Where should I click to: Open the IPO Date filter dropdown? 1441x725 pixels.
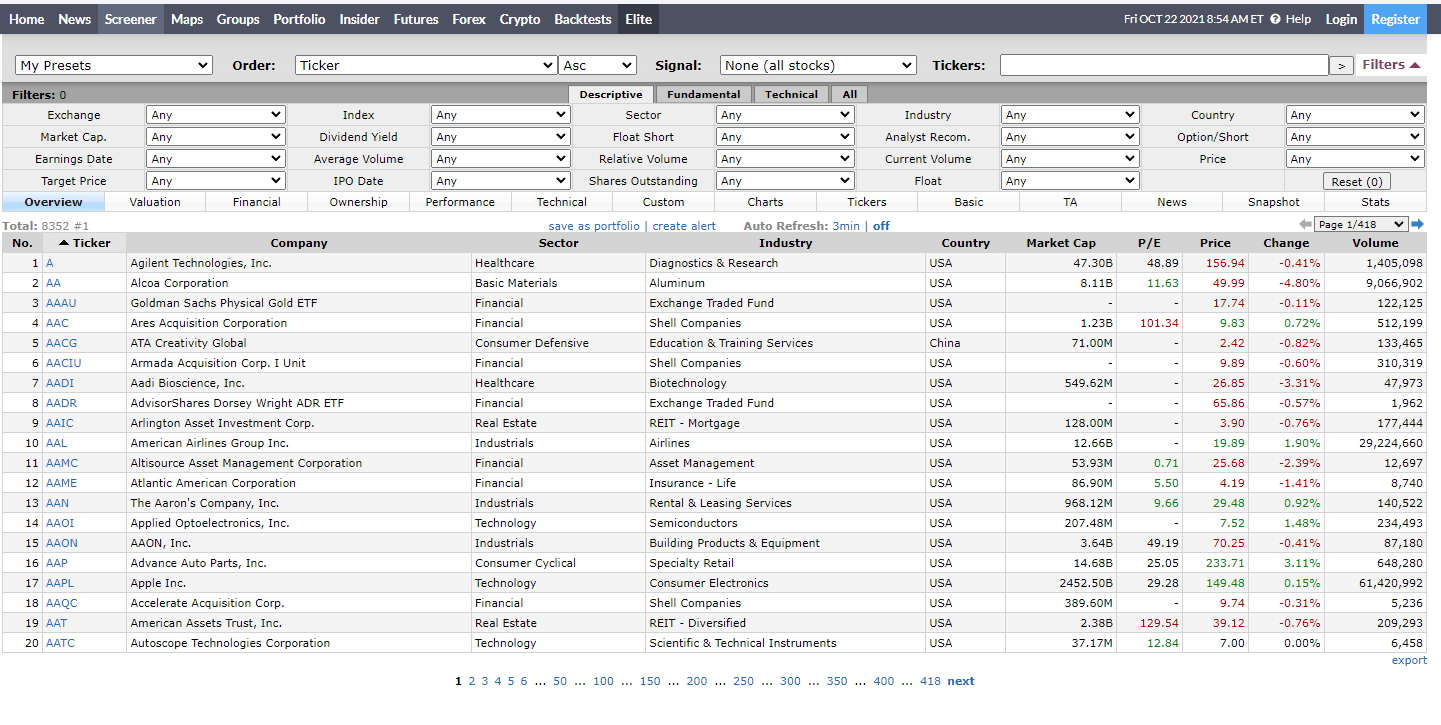[x=501, y=181]
